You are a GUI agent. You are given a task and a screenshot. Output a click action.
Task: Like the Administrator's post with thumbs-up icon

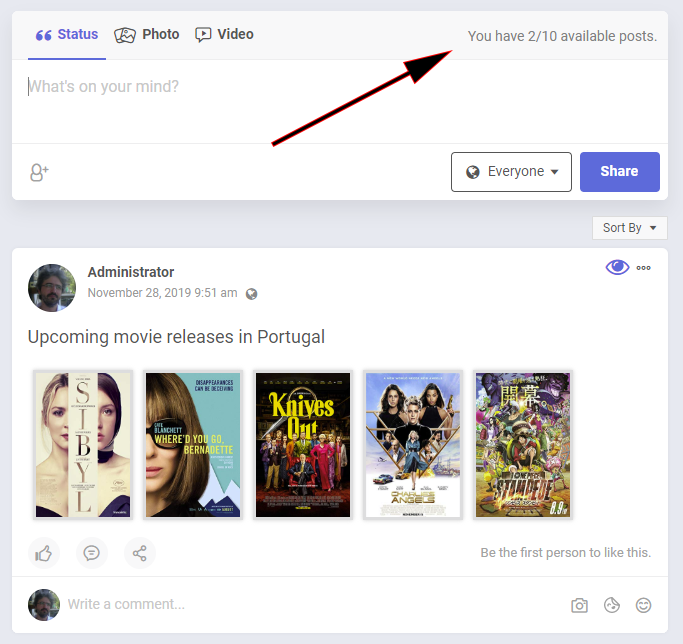point(43,553)
